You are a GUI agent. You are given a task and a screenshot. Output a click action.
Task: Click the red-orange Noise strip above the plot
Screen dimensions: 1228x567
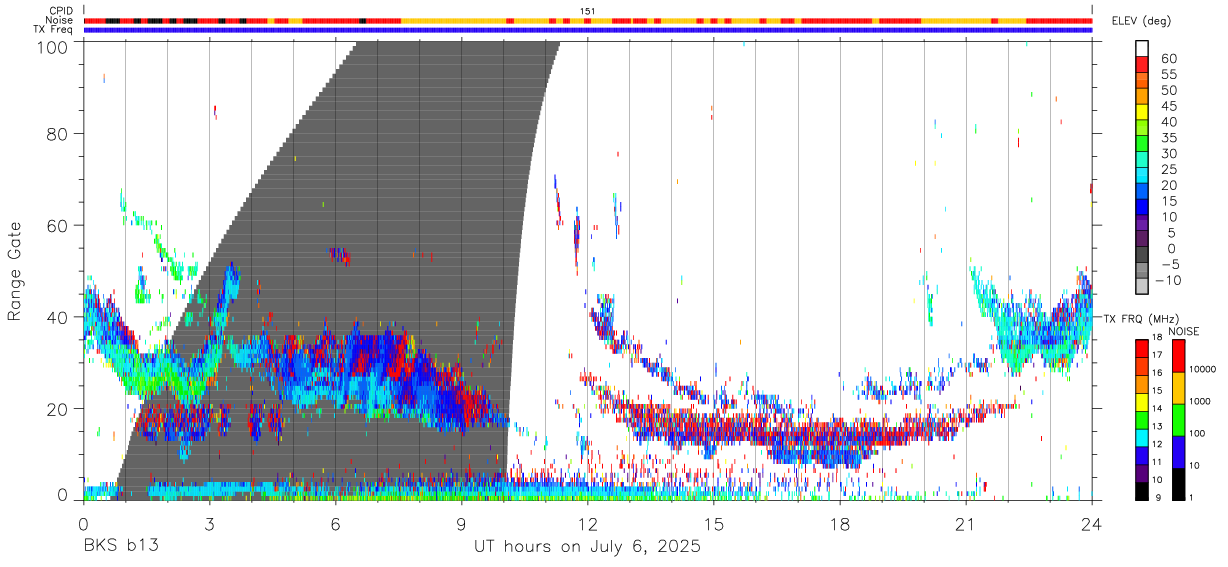point(587,20)
